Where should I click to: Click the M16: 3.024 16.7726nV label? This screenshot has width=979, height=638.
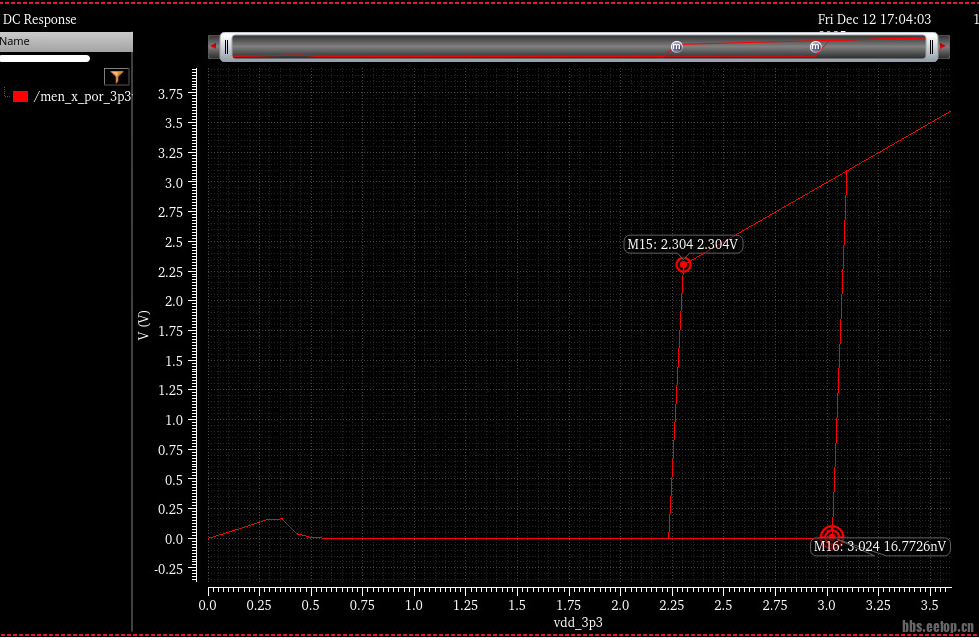880,547
